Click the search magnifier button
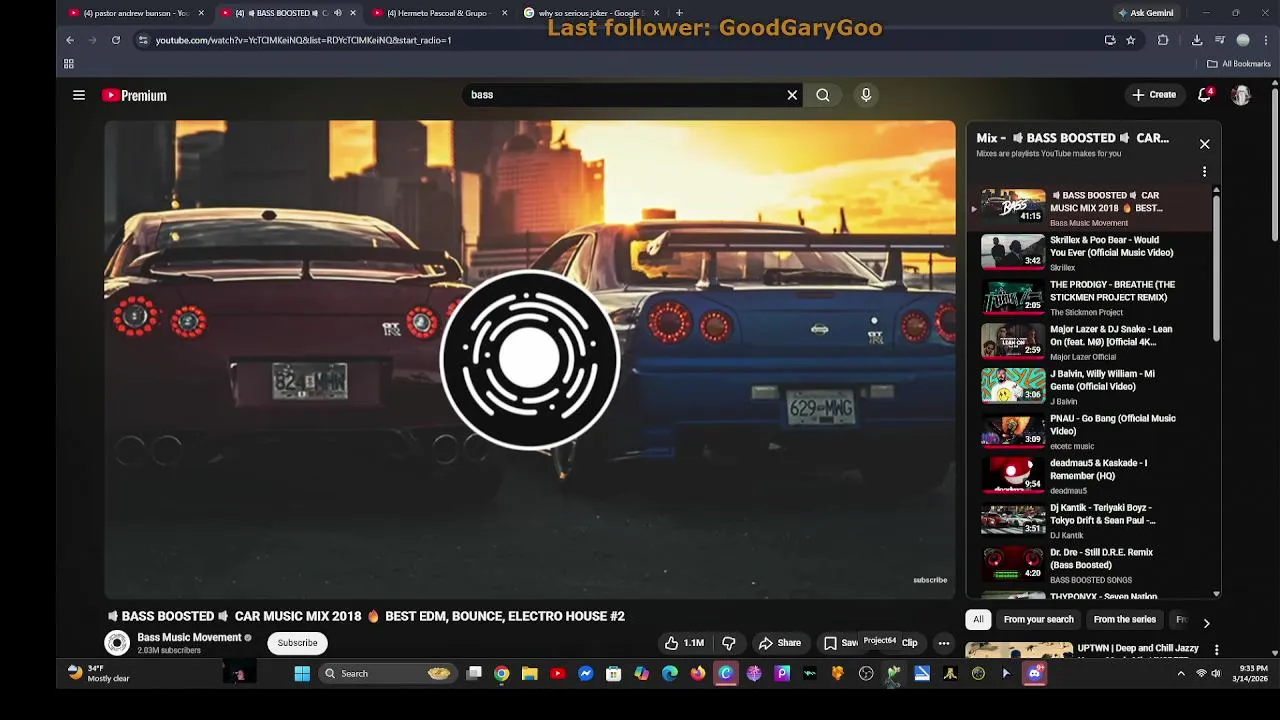This screenshot has width=1280, height=720. (x=822, y=95)
